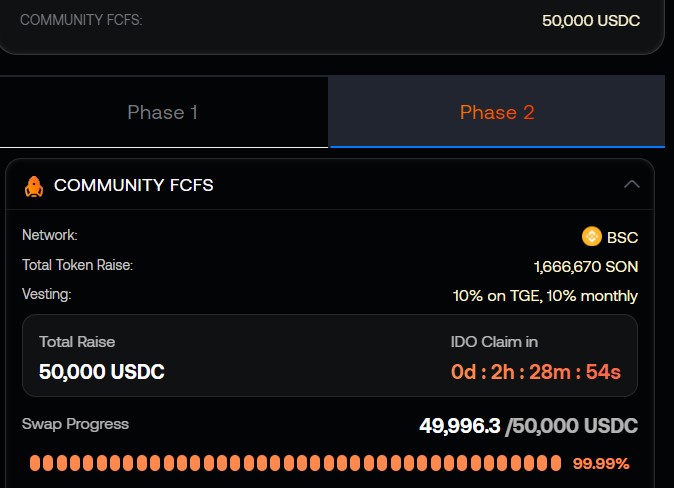The width and height of the screenshot is (674, 488).
Task: Click the 99.99% progress percentage
Action: pyautogui.click(x=601, y=464)
